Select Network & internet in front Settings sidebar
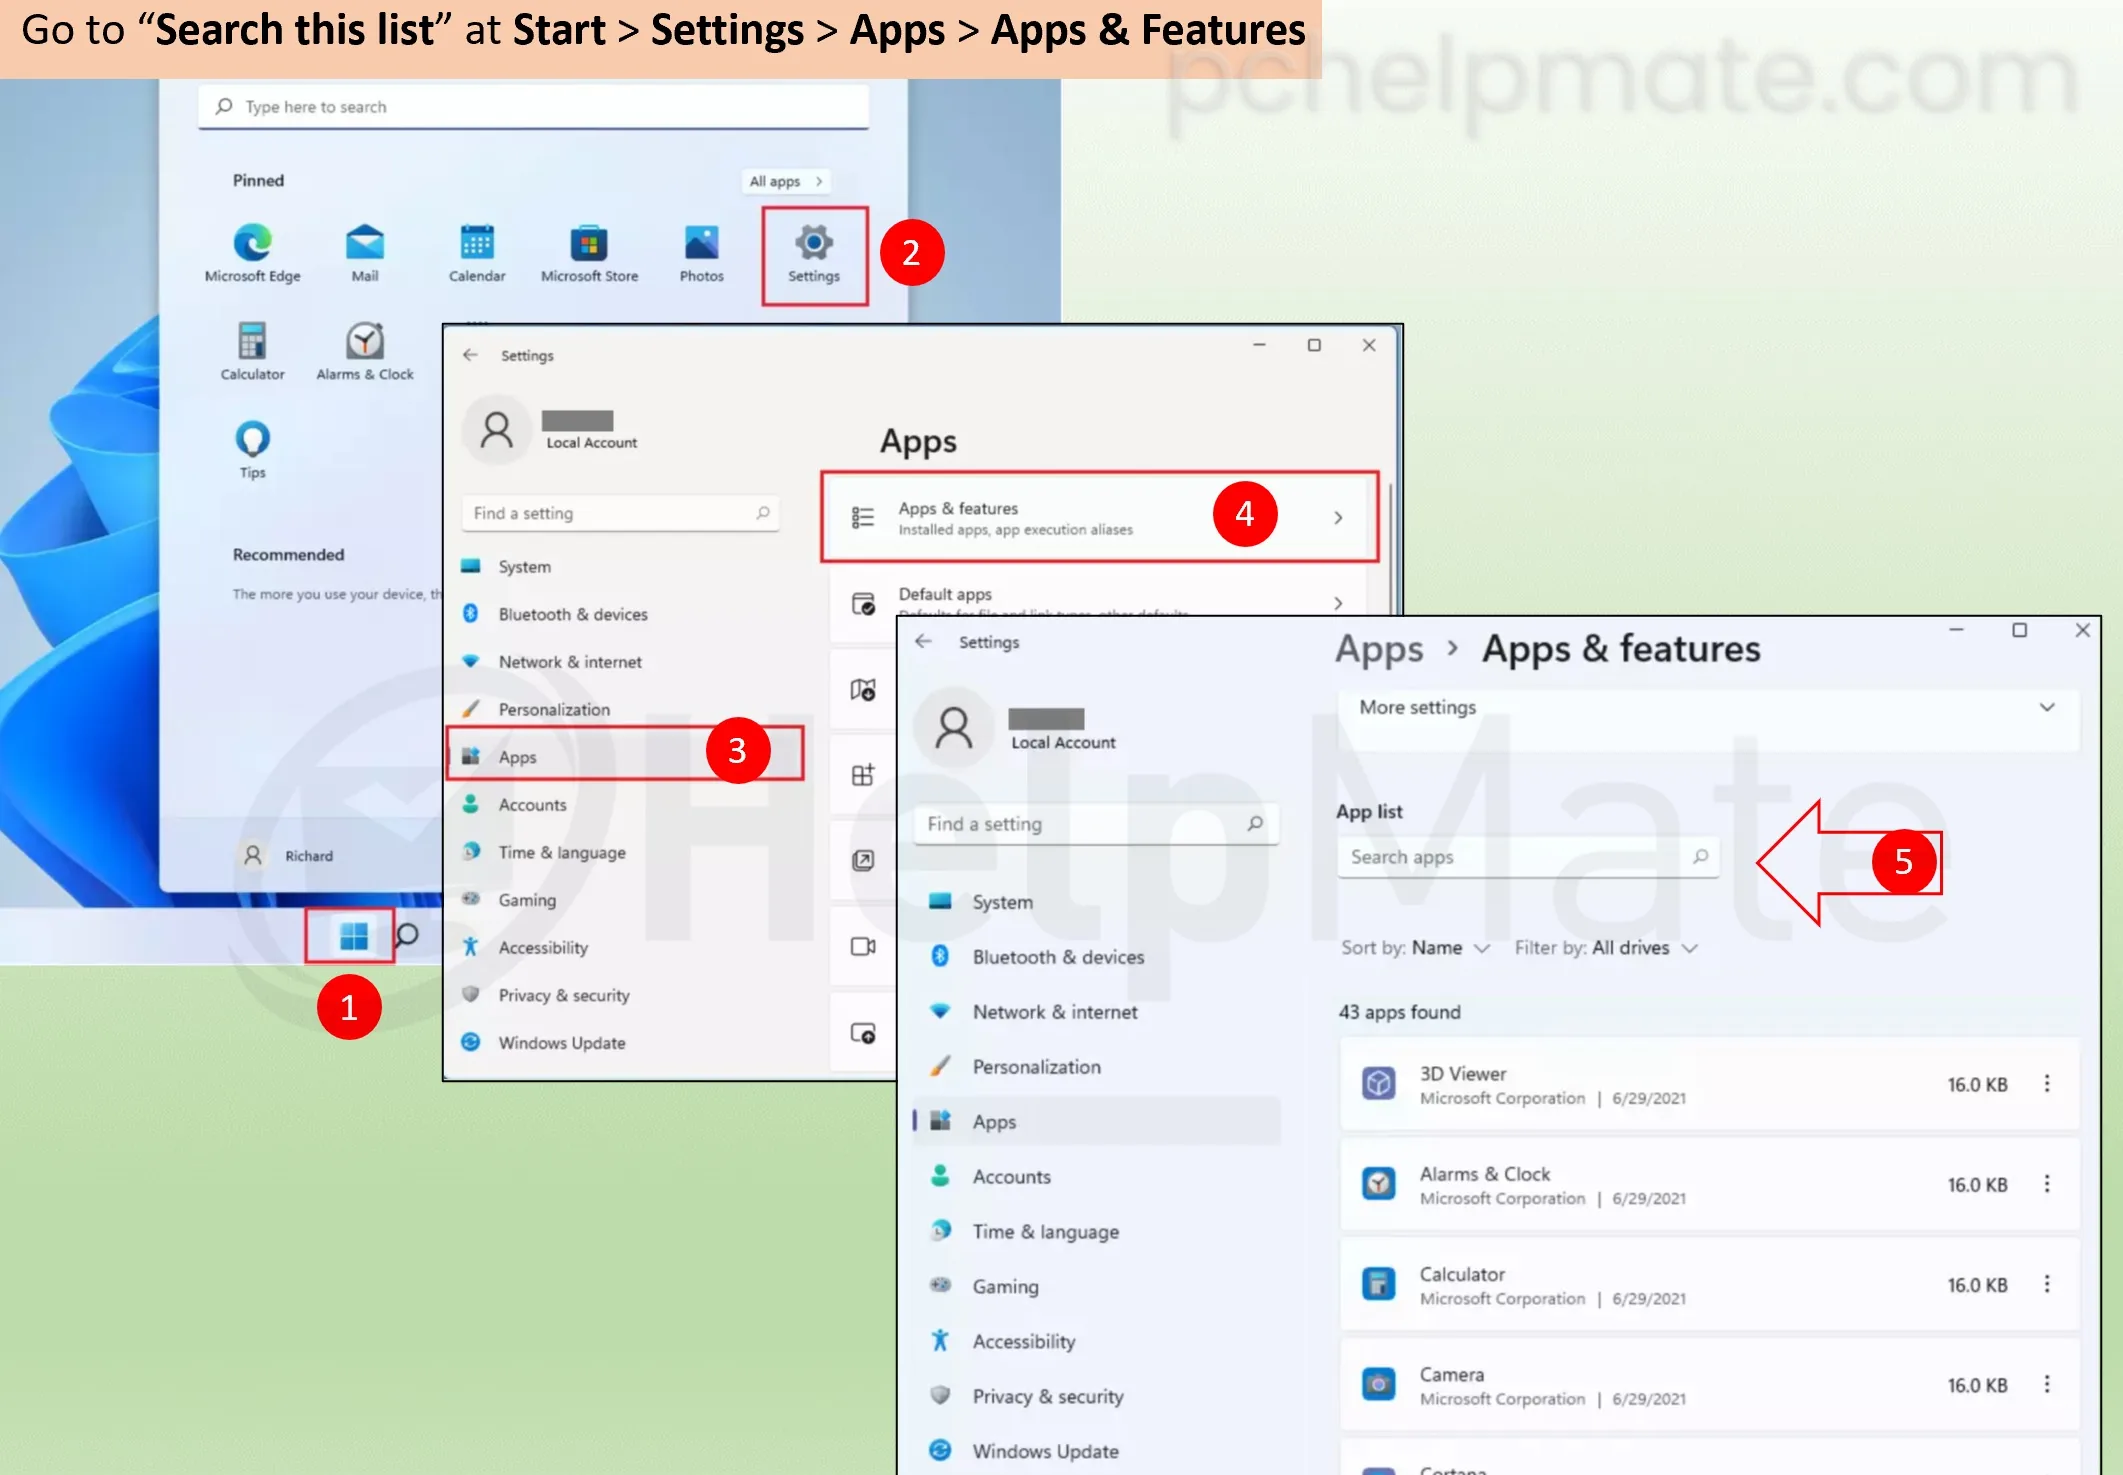The image size is (2123, 1475). (x=1097, y=1012)
